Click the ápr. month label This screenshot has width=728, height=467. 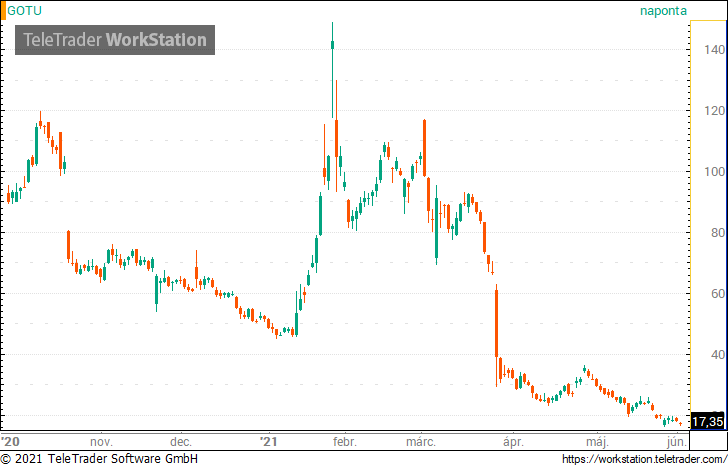pyautogui.click(x=513, y=441)
